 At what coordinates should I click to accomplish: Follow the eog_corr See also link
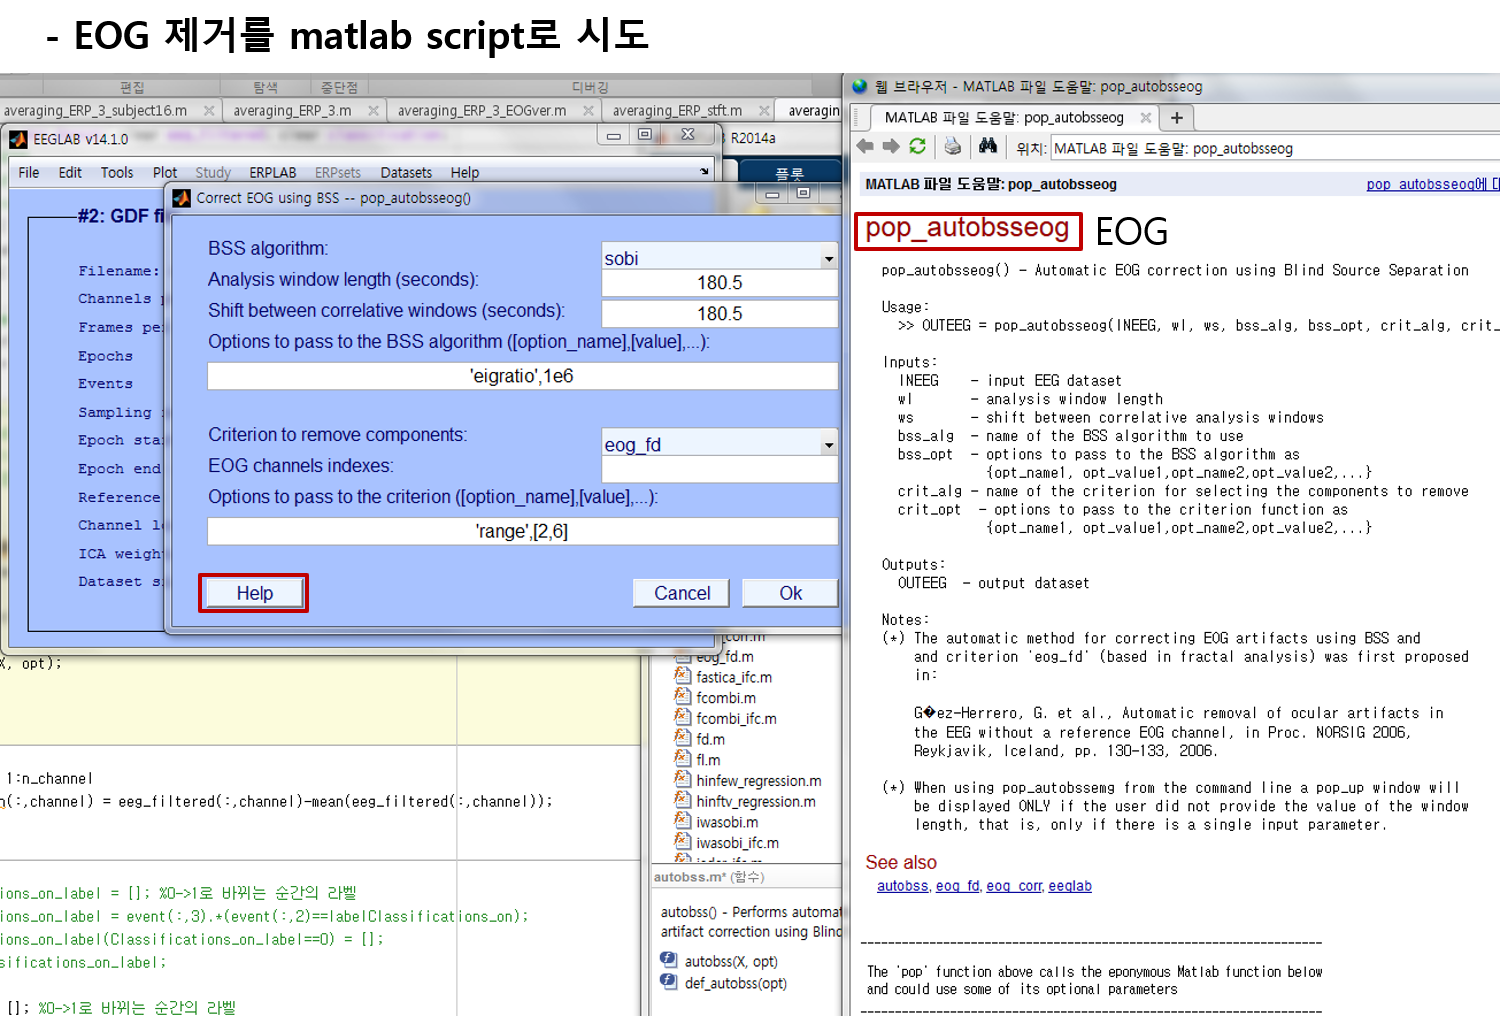coord(1014,886)
